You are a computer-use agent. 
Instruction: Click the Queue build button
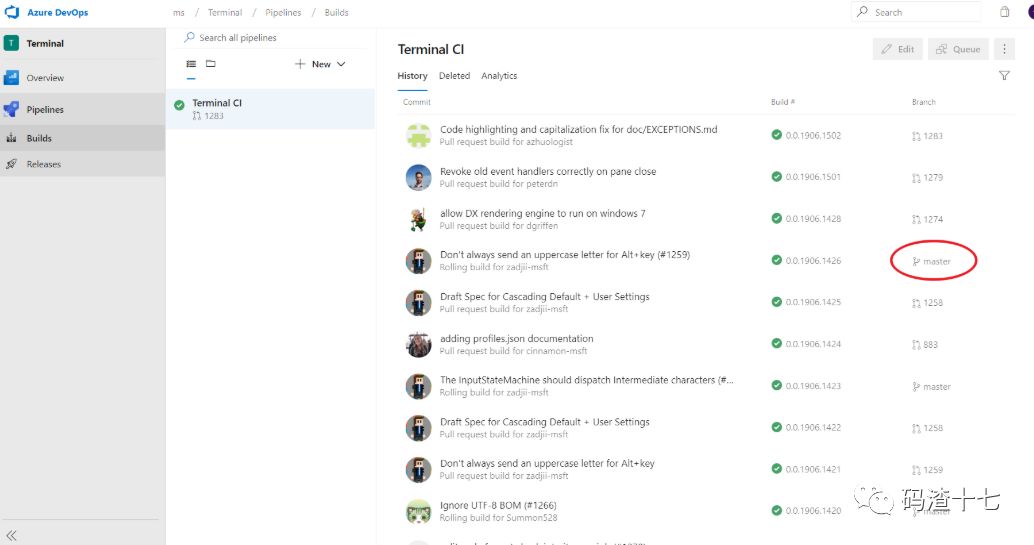pos(958,49)
